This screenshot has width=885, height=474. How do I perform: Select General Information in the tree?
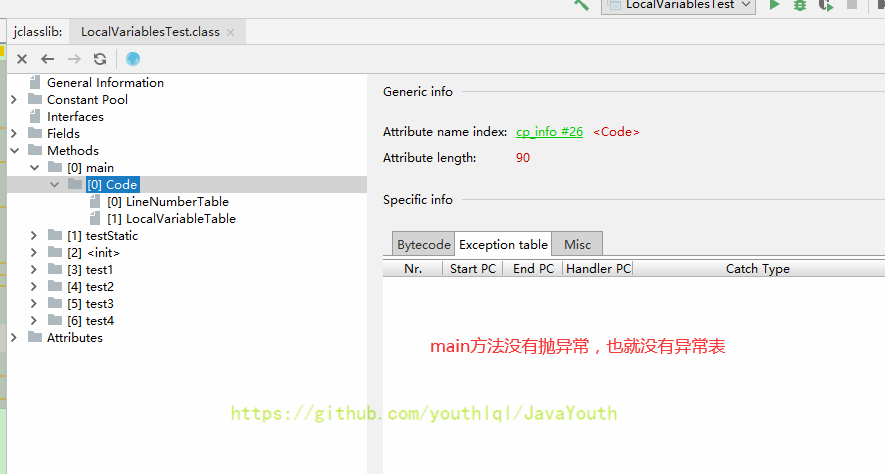105,83
